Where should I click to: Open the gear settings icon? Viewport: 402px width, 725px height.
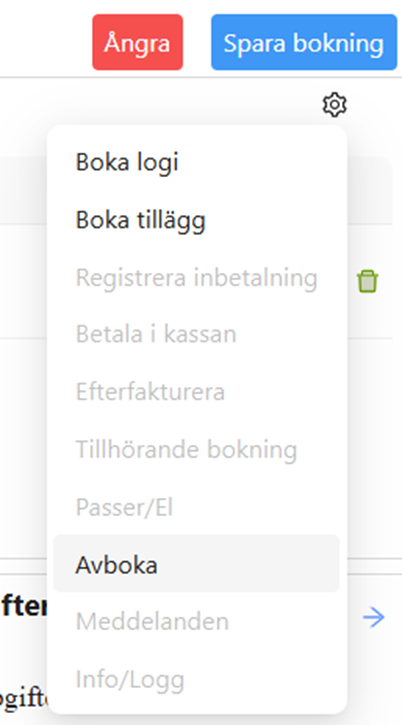pos(334,104)
